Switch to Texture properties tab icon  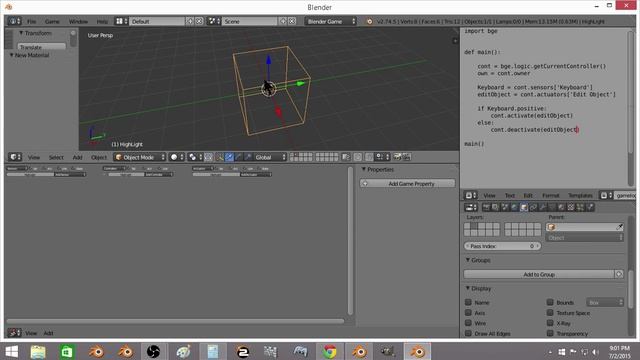571,207
